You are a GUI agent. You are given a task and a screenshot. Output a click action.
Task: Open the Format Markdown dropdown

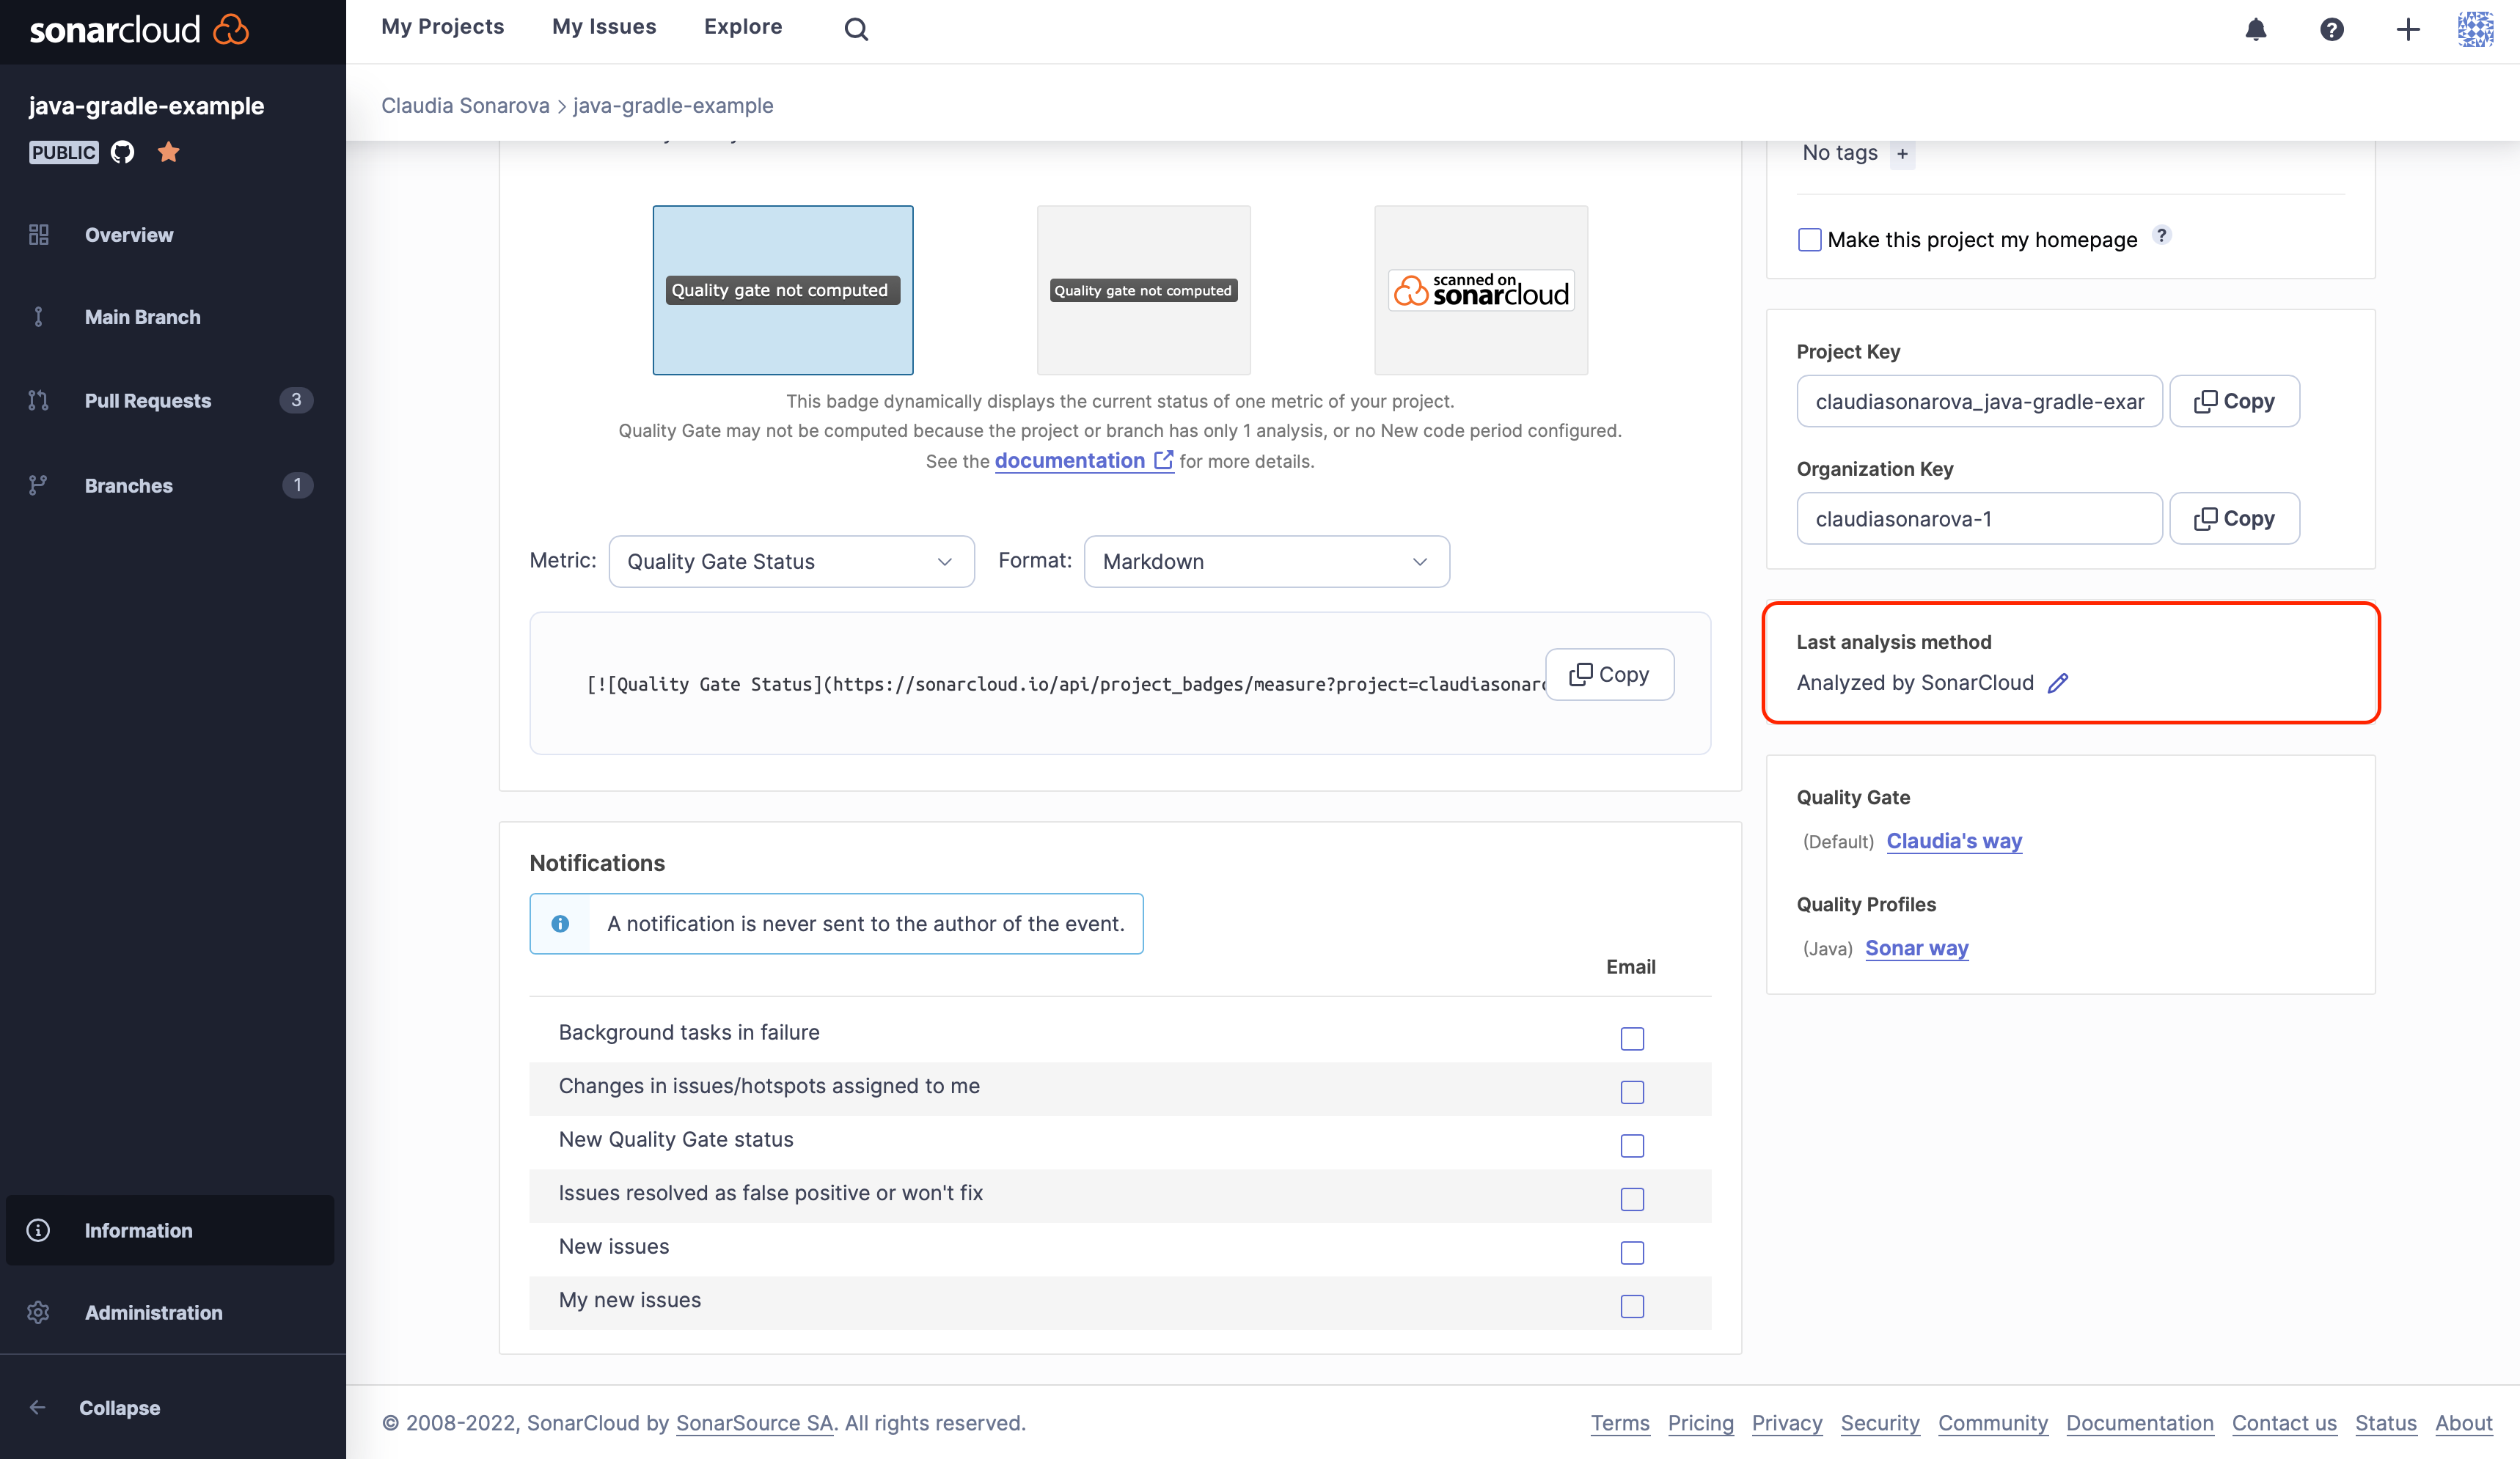click(x=1266, y=561)
